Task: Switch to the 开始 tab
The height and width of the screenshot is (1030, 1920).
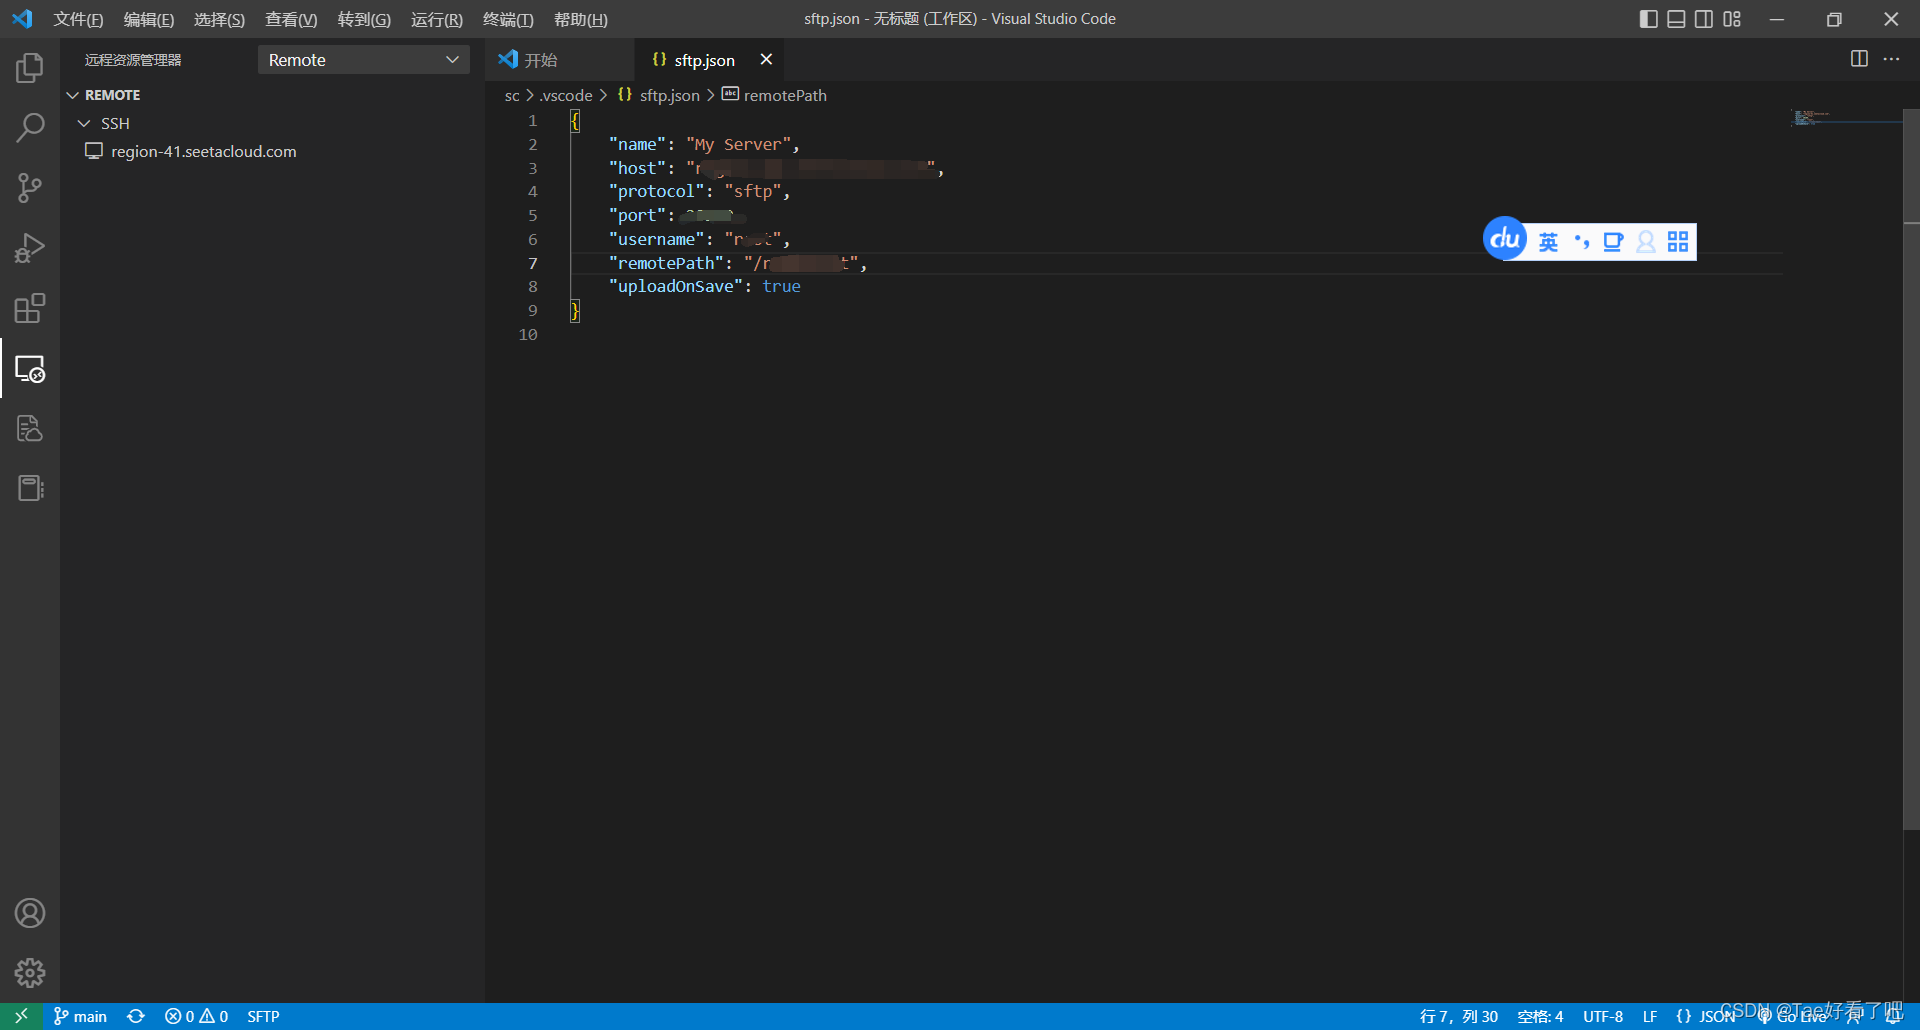Action: click(x=540, y=60)
